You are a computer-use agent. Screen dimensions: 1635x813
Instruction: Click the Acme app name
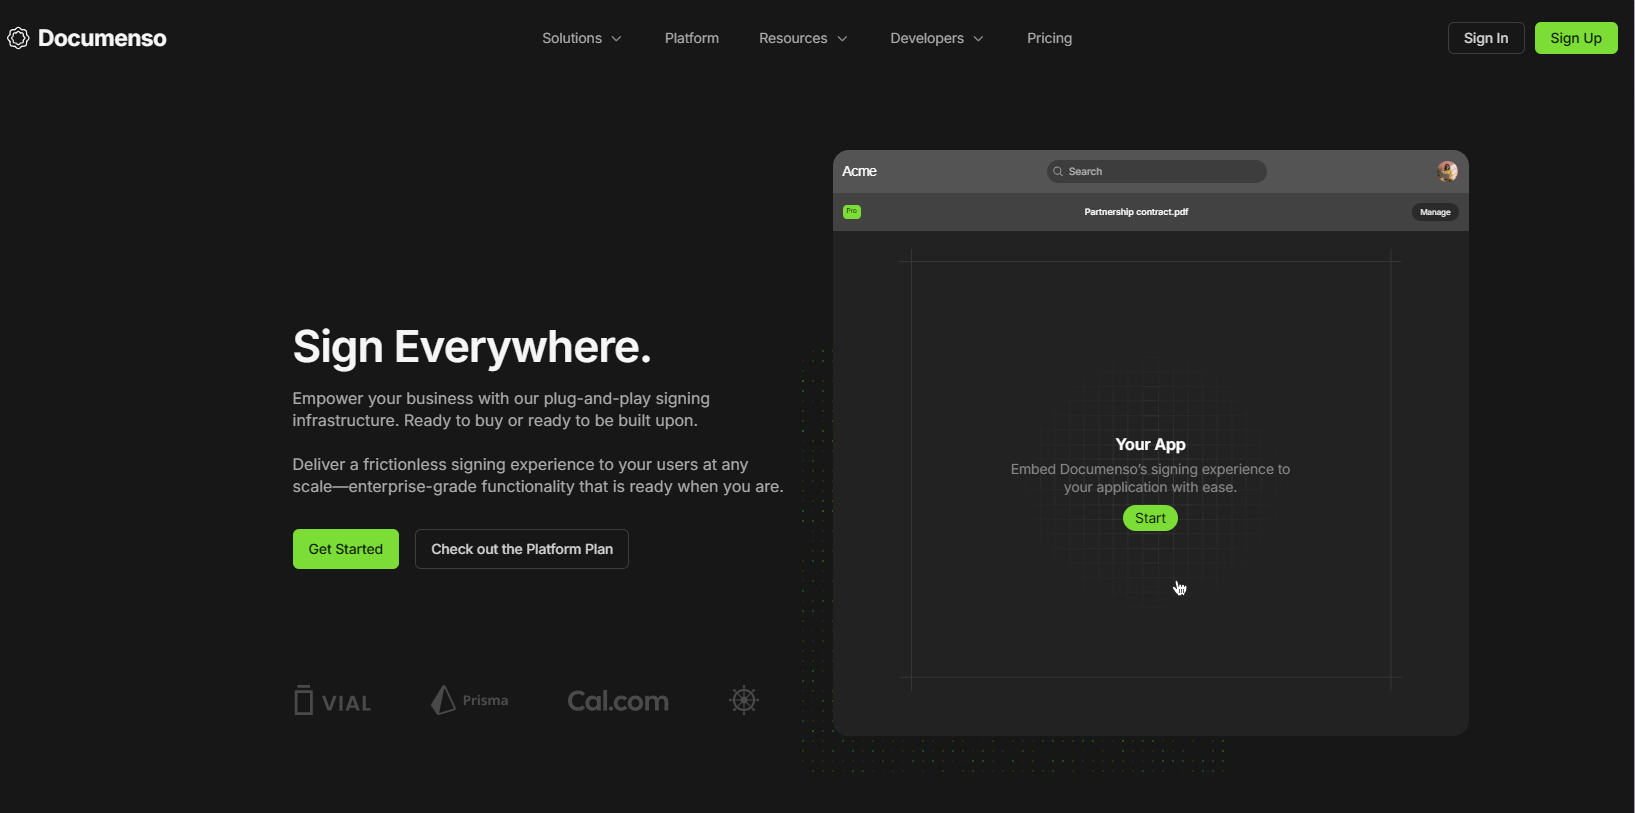859,171
